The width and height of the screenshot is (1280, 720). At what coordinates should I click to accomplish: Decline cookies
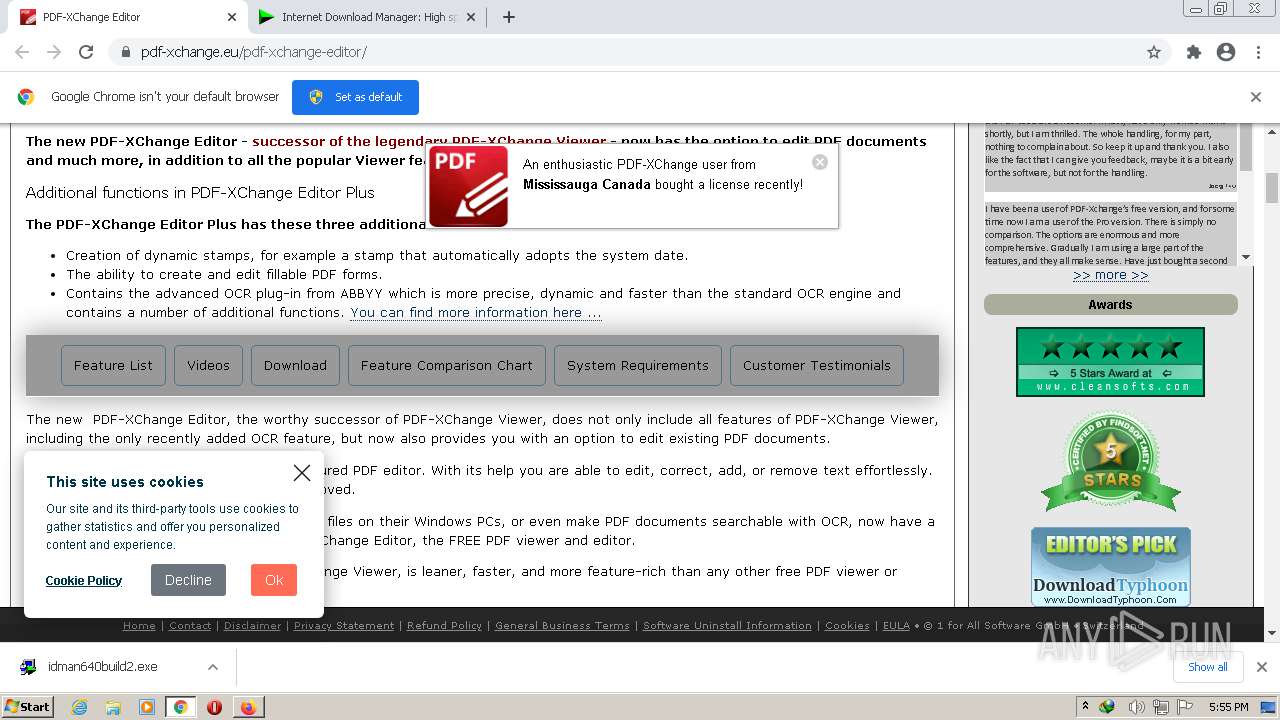(188, 580)
